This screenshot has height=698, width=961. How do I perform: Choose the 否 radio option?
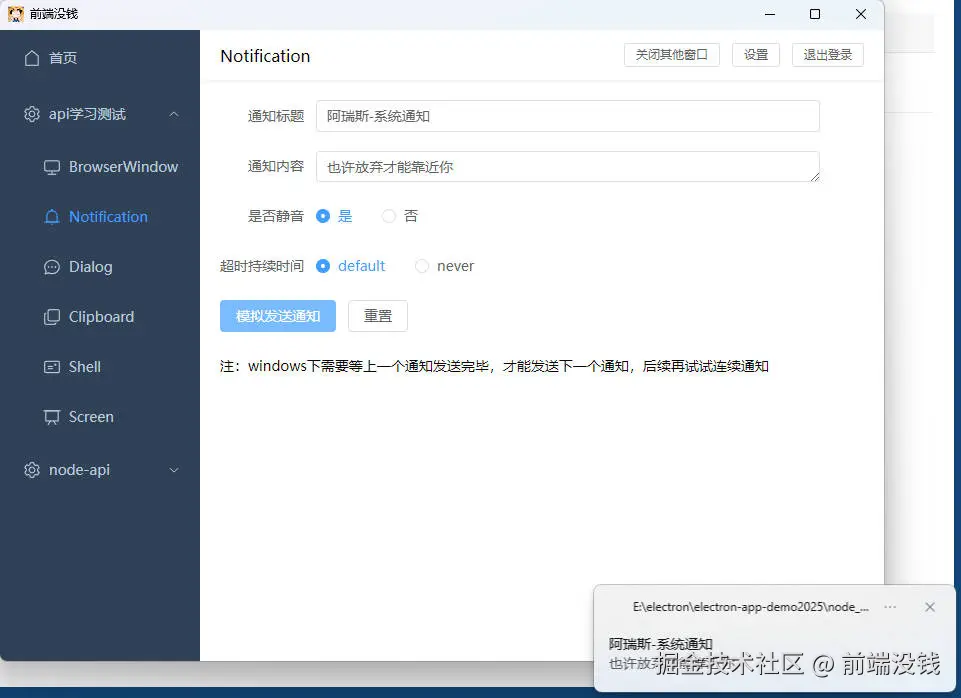pyautogui.click(x=391, y=216)
